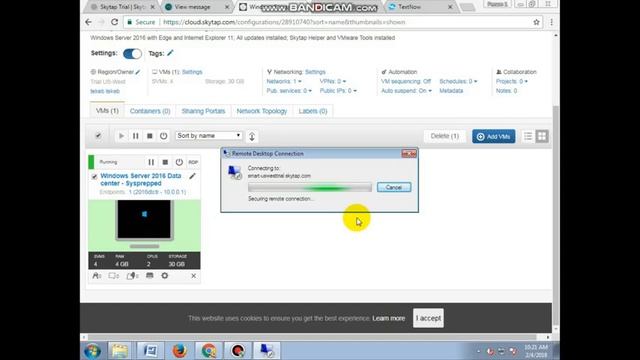
Task: Toggle the Settings switch off
Action: 132,53
